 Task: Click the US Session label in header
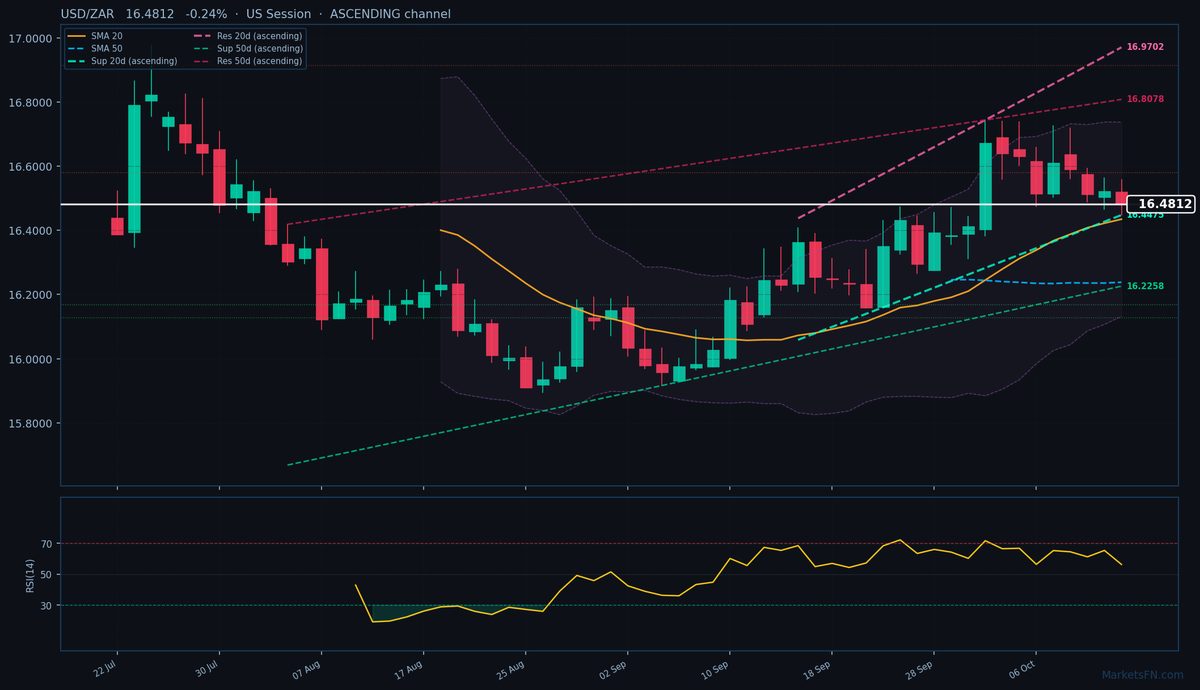coord(277,14)
